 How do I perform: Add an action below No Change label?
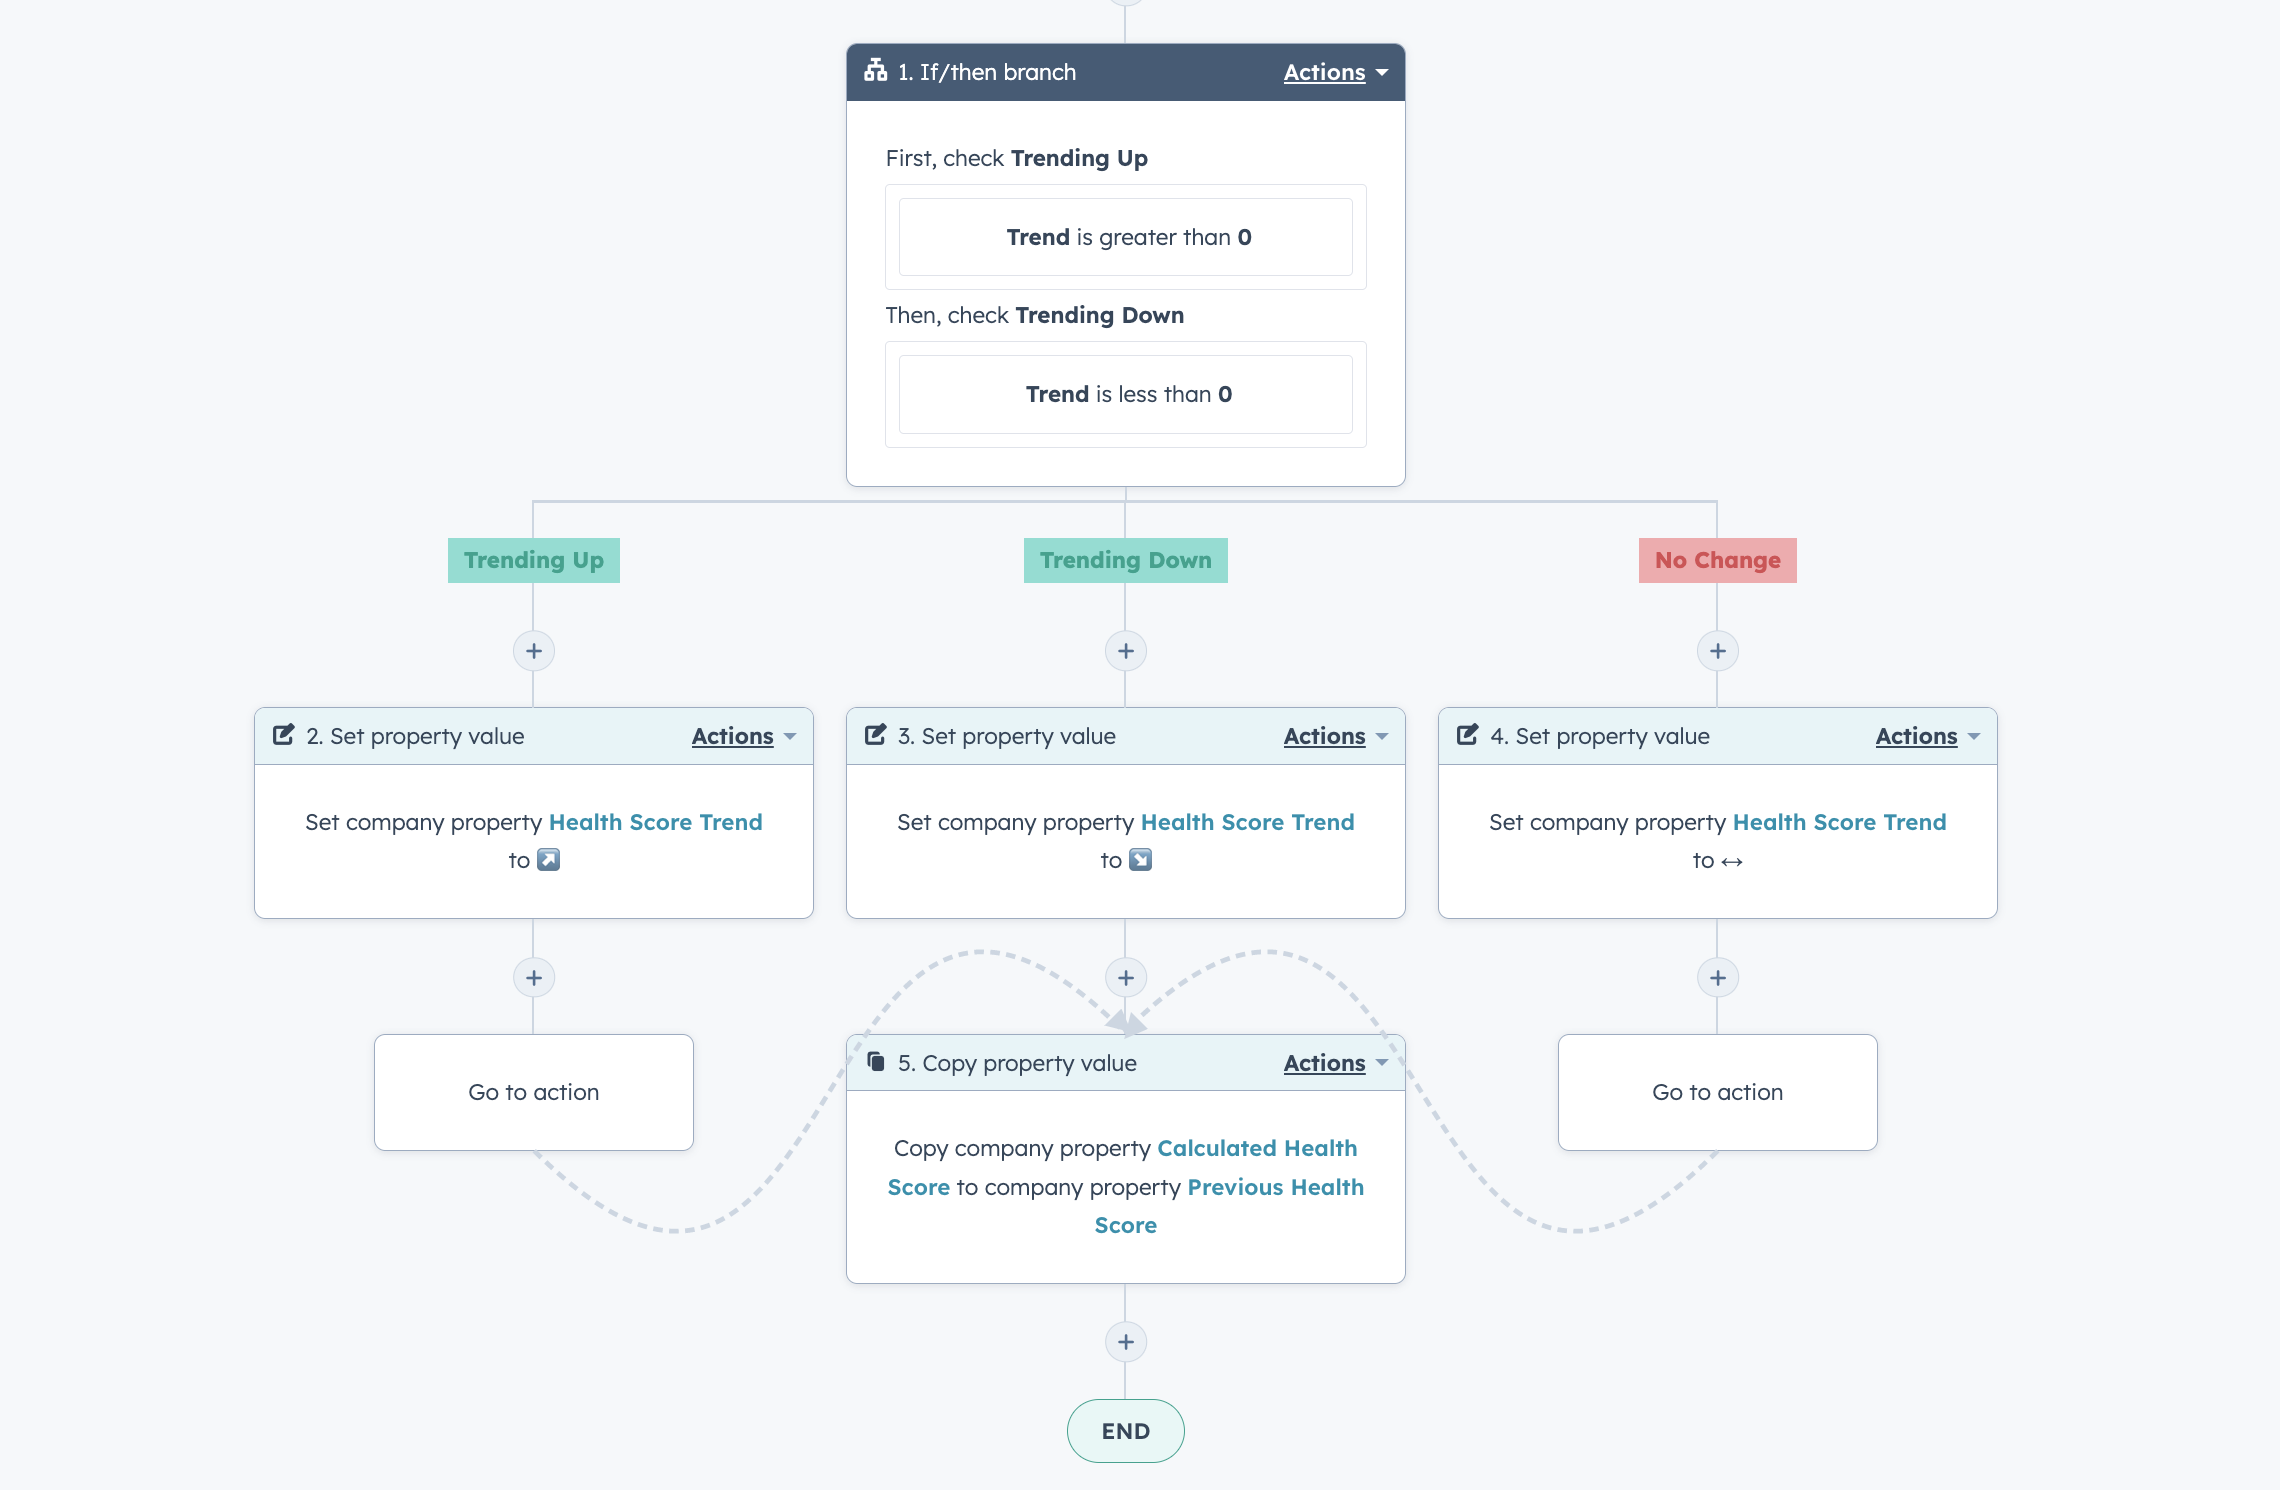[1718, 651]
